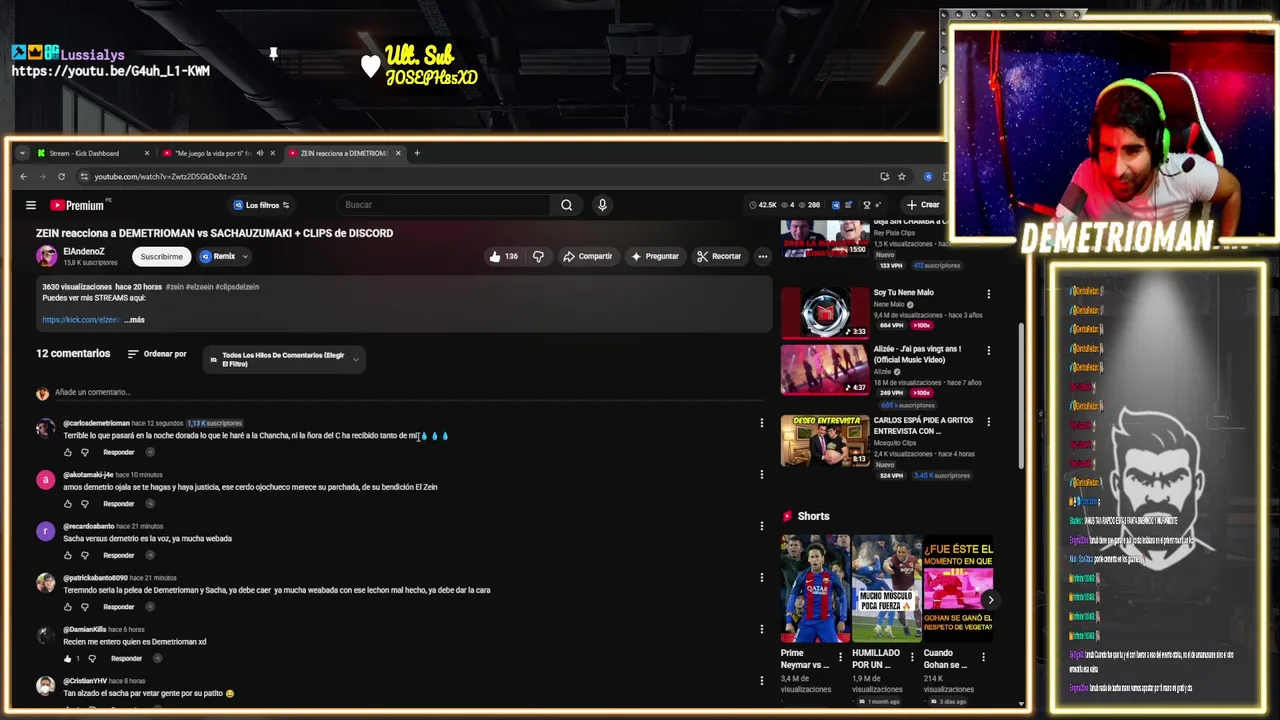Reply to carlosdemetrioman's comment
The height and width of the screenshot is (720, 1280).
[x=118, y=452]
